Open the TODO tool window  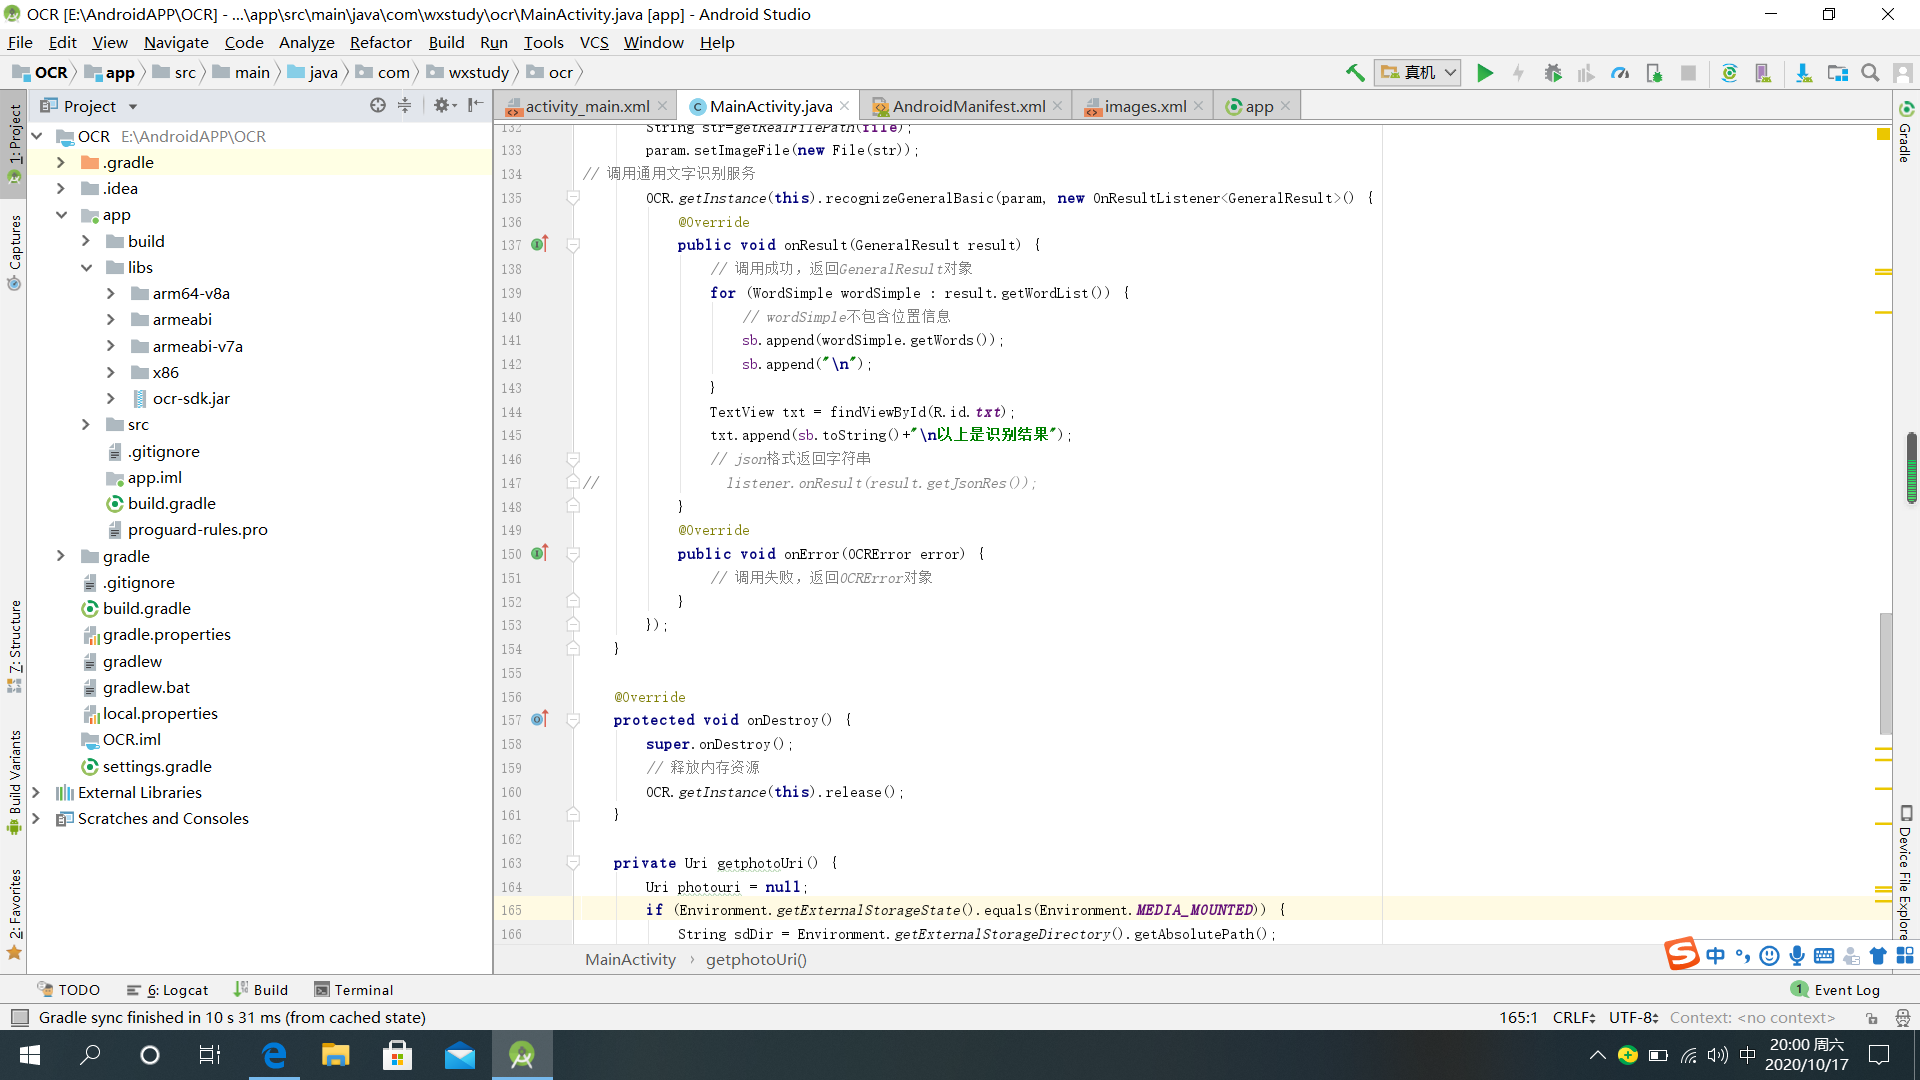pyautogui.click(x=69, y=991)
